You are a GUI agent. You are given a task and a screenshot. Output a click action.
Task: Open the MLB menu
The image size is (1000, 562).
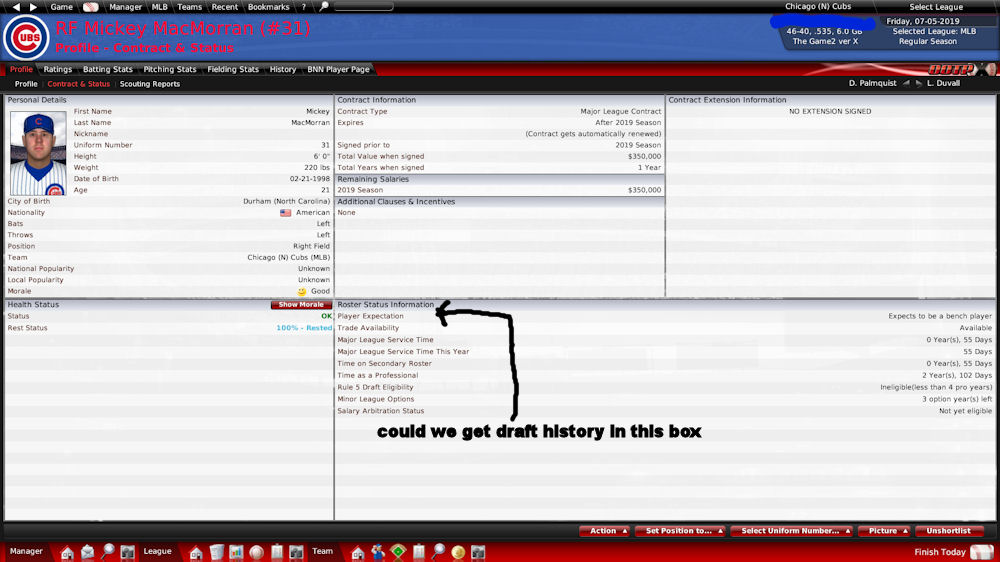click(x=159, y=7)
